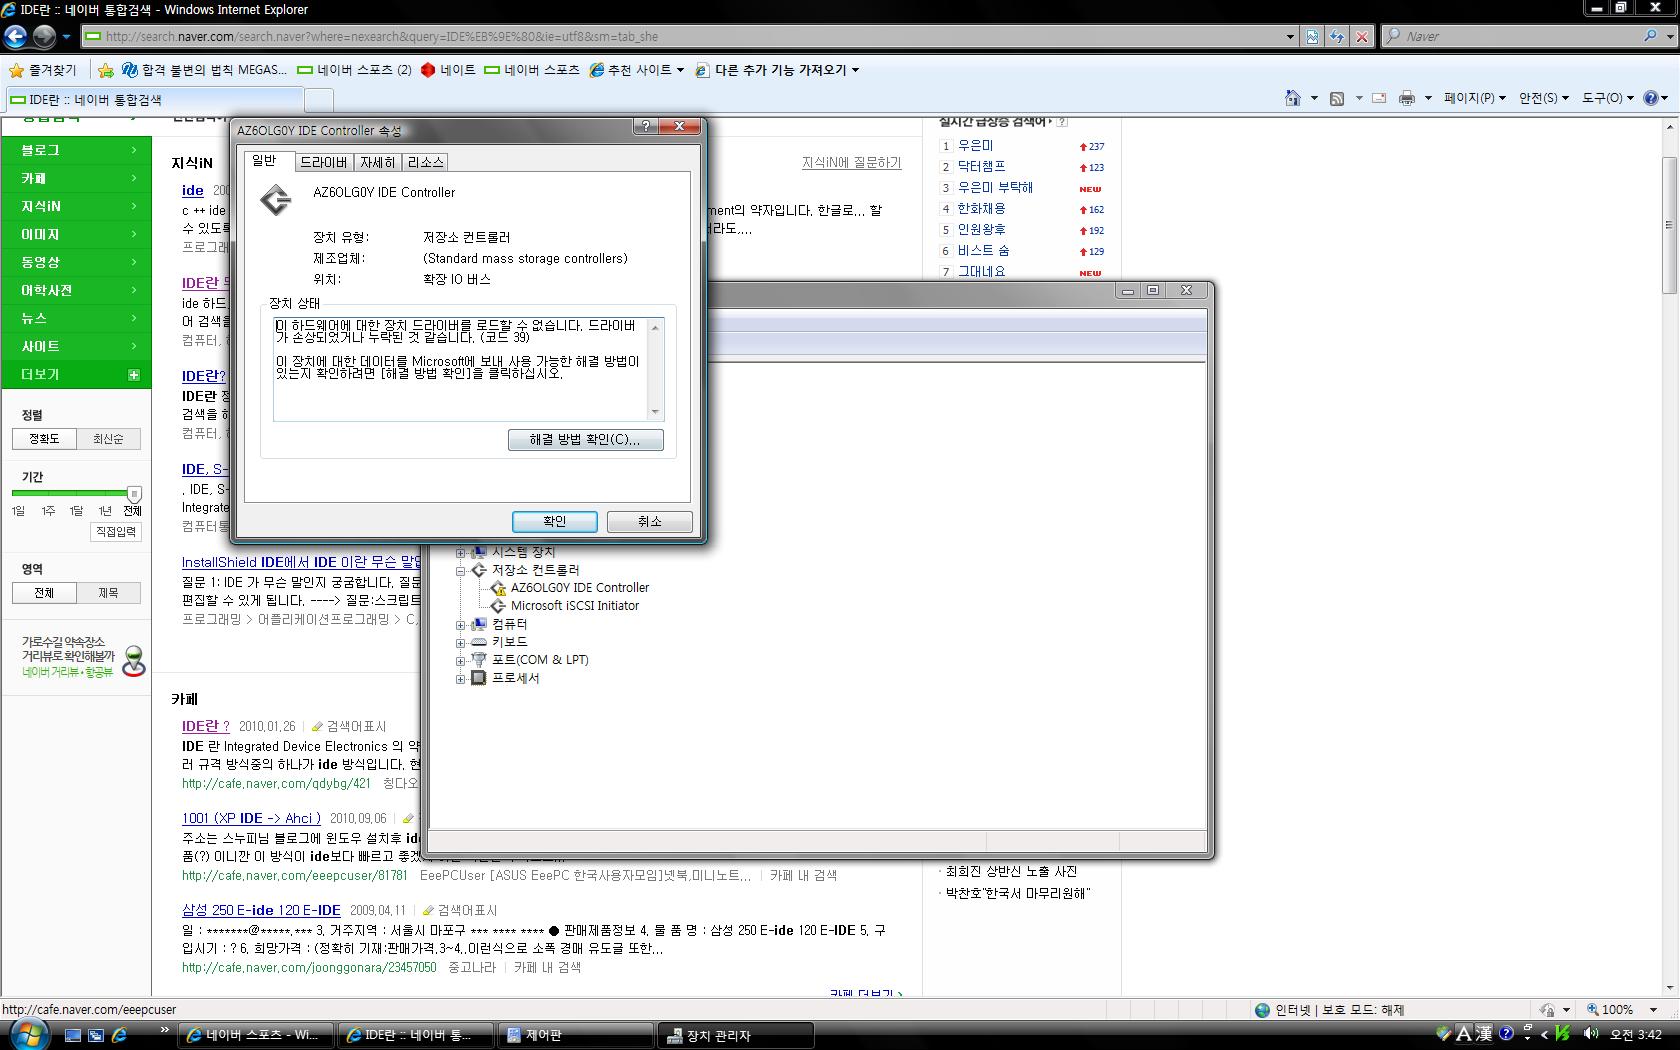Expand the 컴퓨터 tree node
1680x1050 pixels.
[x=461, y=624]
